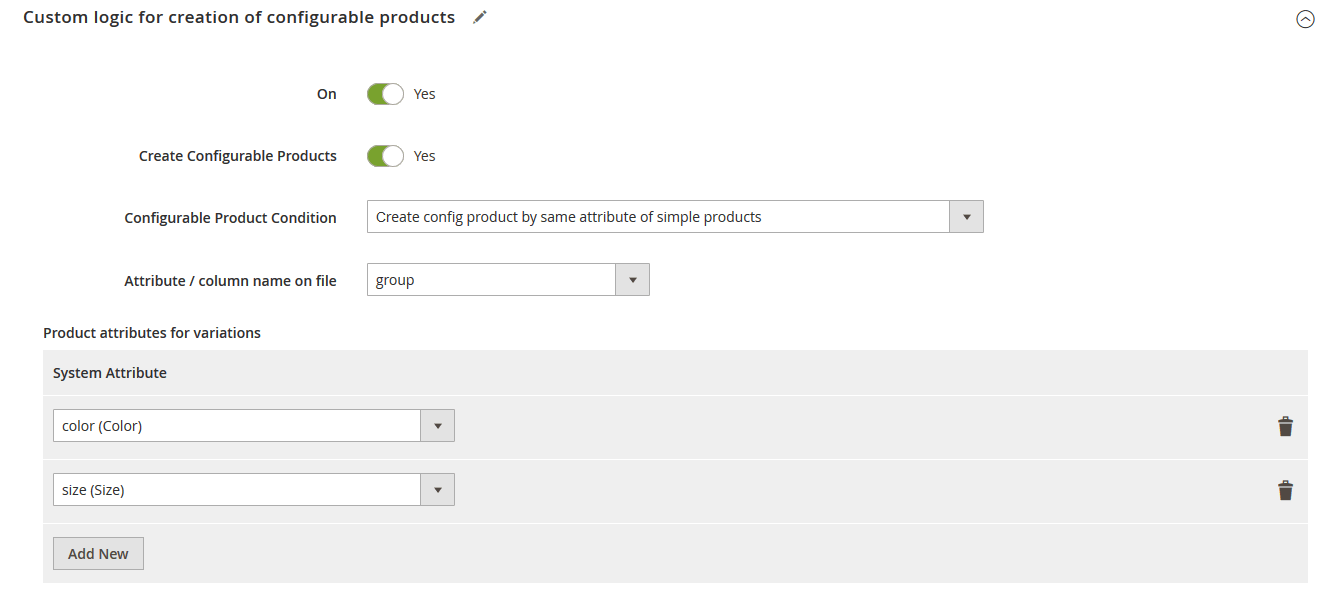The image size is (1335, 600).
Task: Click the arrow on size (Size) select
Action: (437, 490)
